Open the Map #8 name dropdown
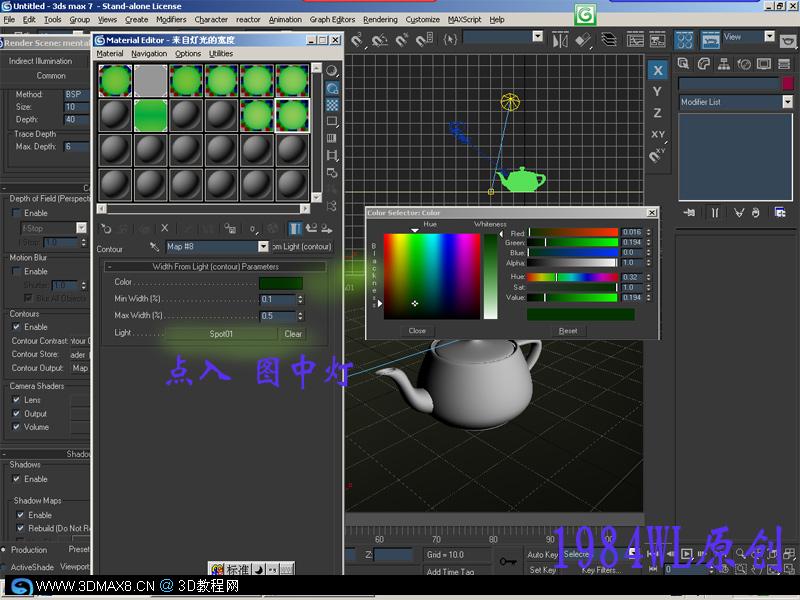The image size is (800, 600). 263,246
